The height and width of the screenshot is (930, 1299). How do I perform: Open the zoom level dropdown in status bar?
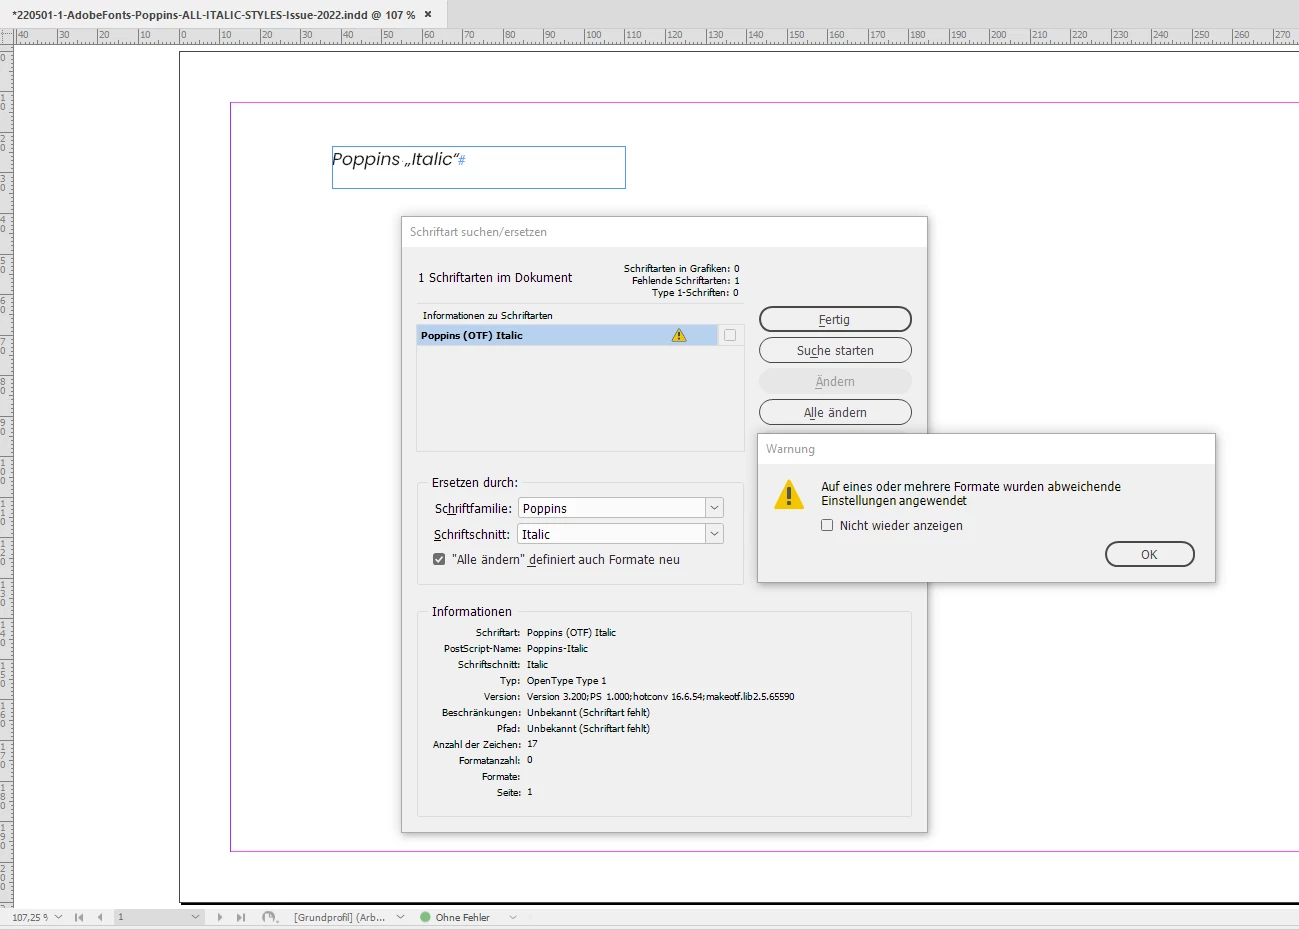point(58,917)
